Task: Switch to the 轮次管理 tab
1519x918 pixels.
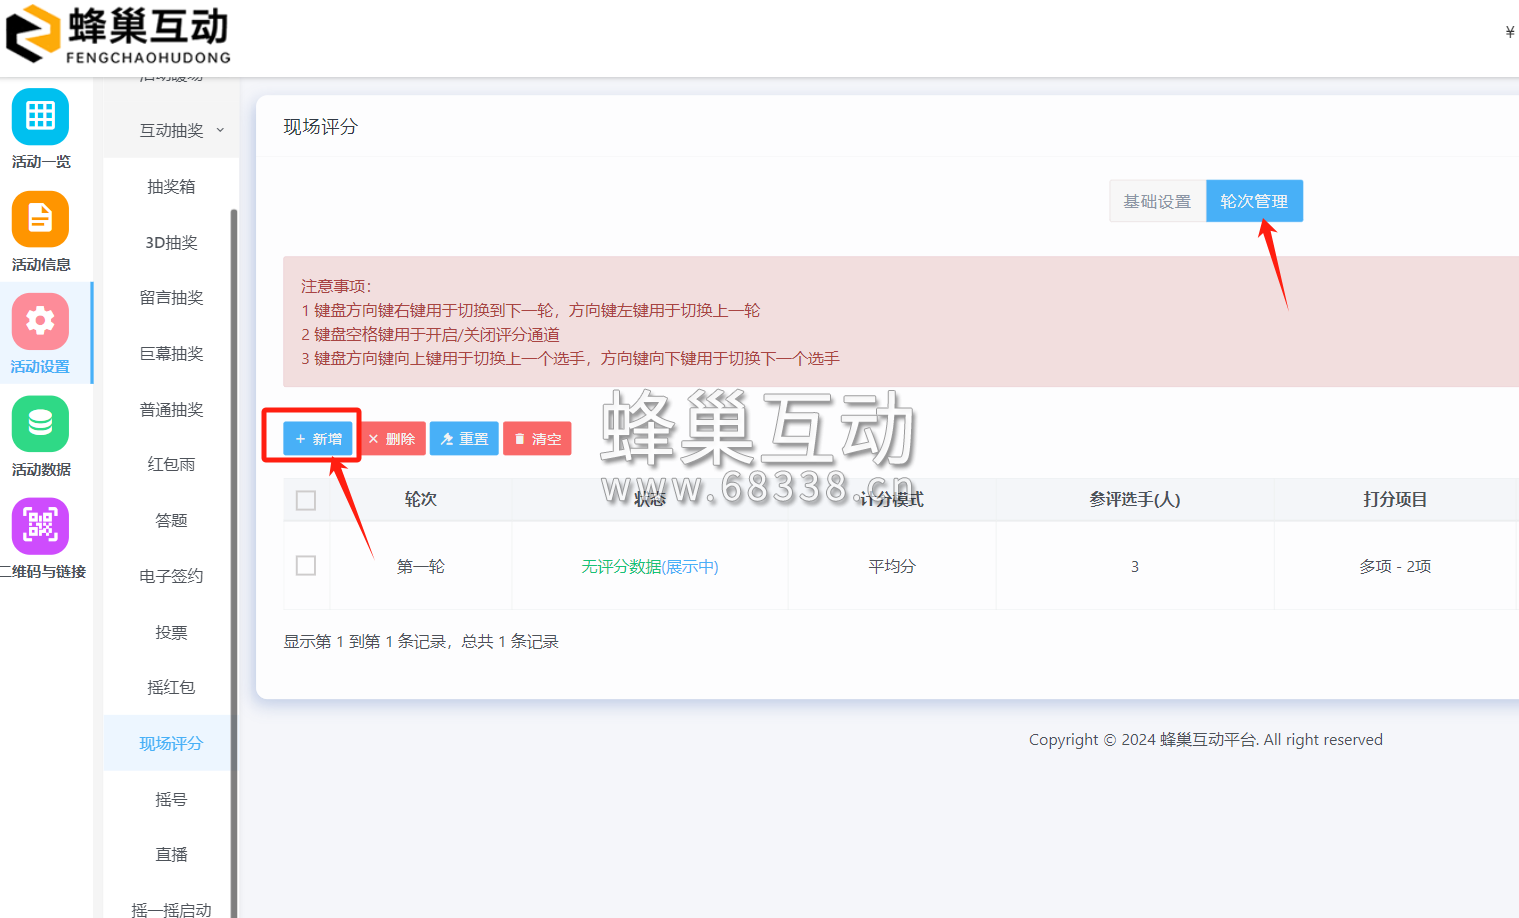Action: (x=1254, y=200)
